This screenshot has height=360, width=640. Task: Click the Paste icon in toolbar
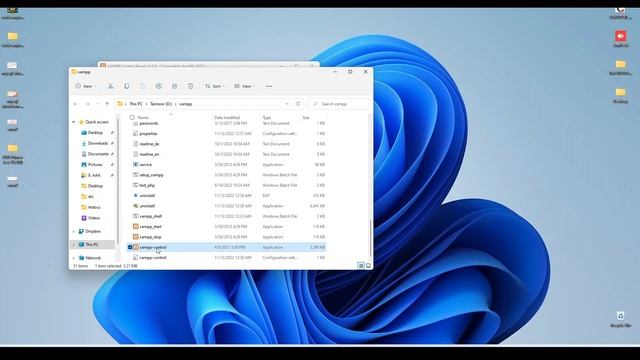pos(142,86)
